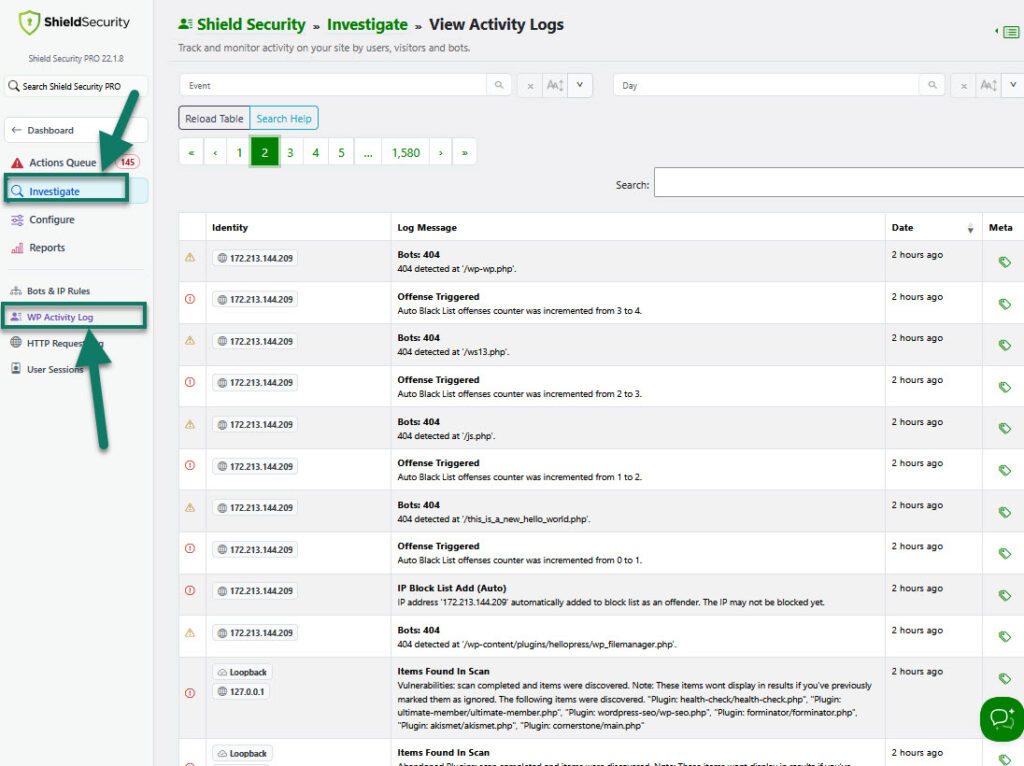Toggle case sensitivity on the Event filter
The image size is (1024, 766).
point(554,86)
